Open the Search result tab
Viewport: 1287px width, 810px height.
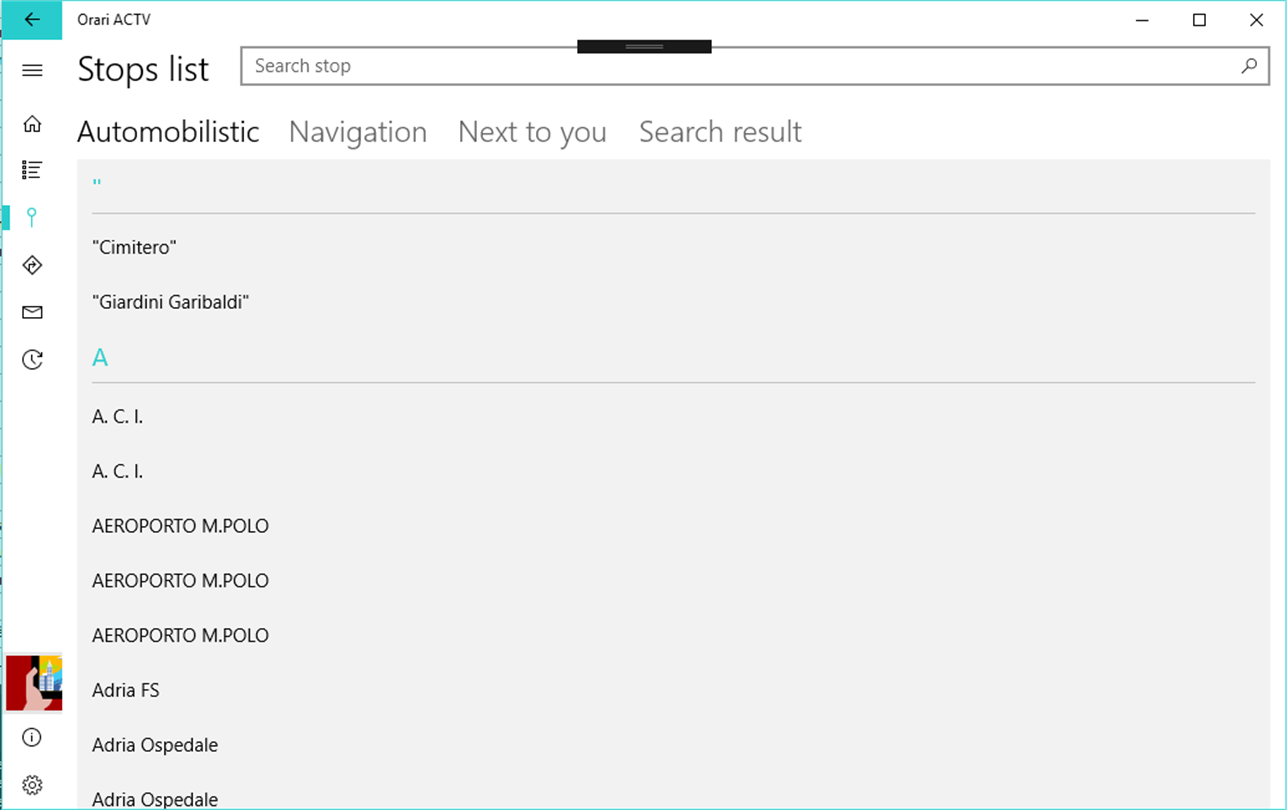click(720, 132)
